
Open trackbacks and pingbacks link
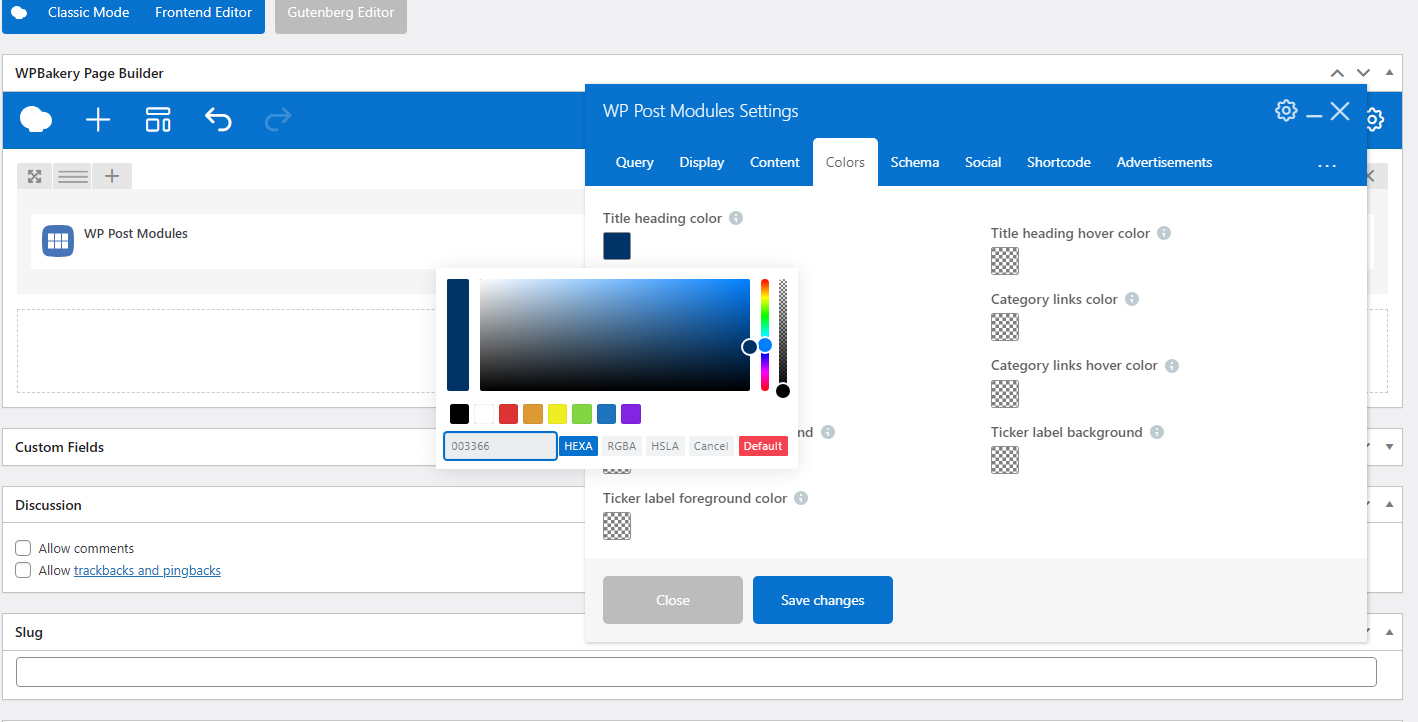(147, 570)
